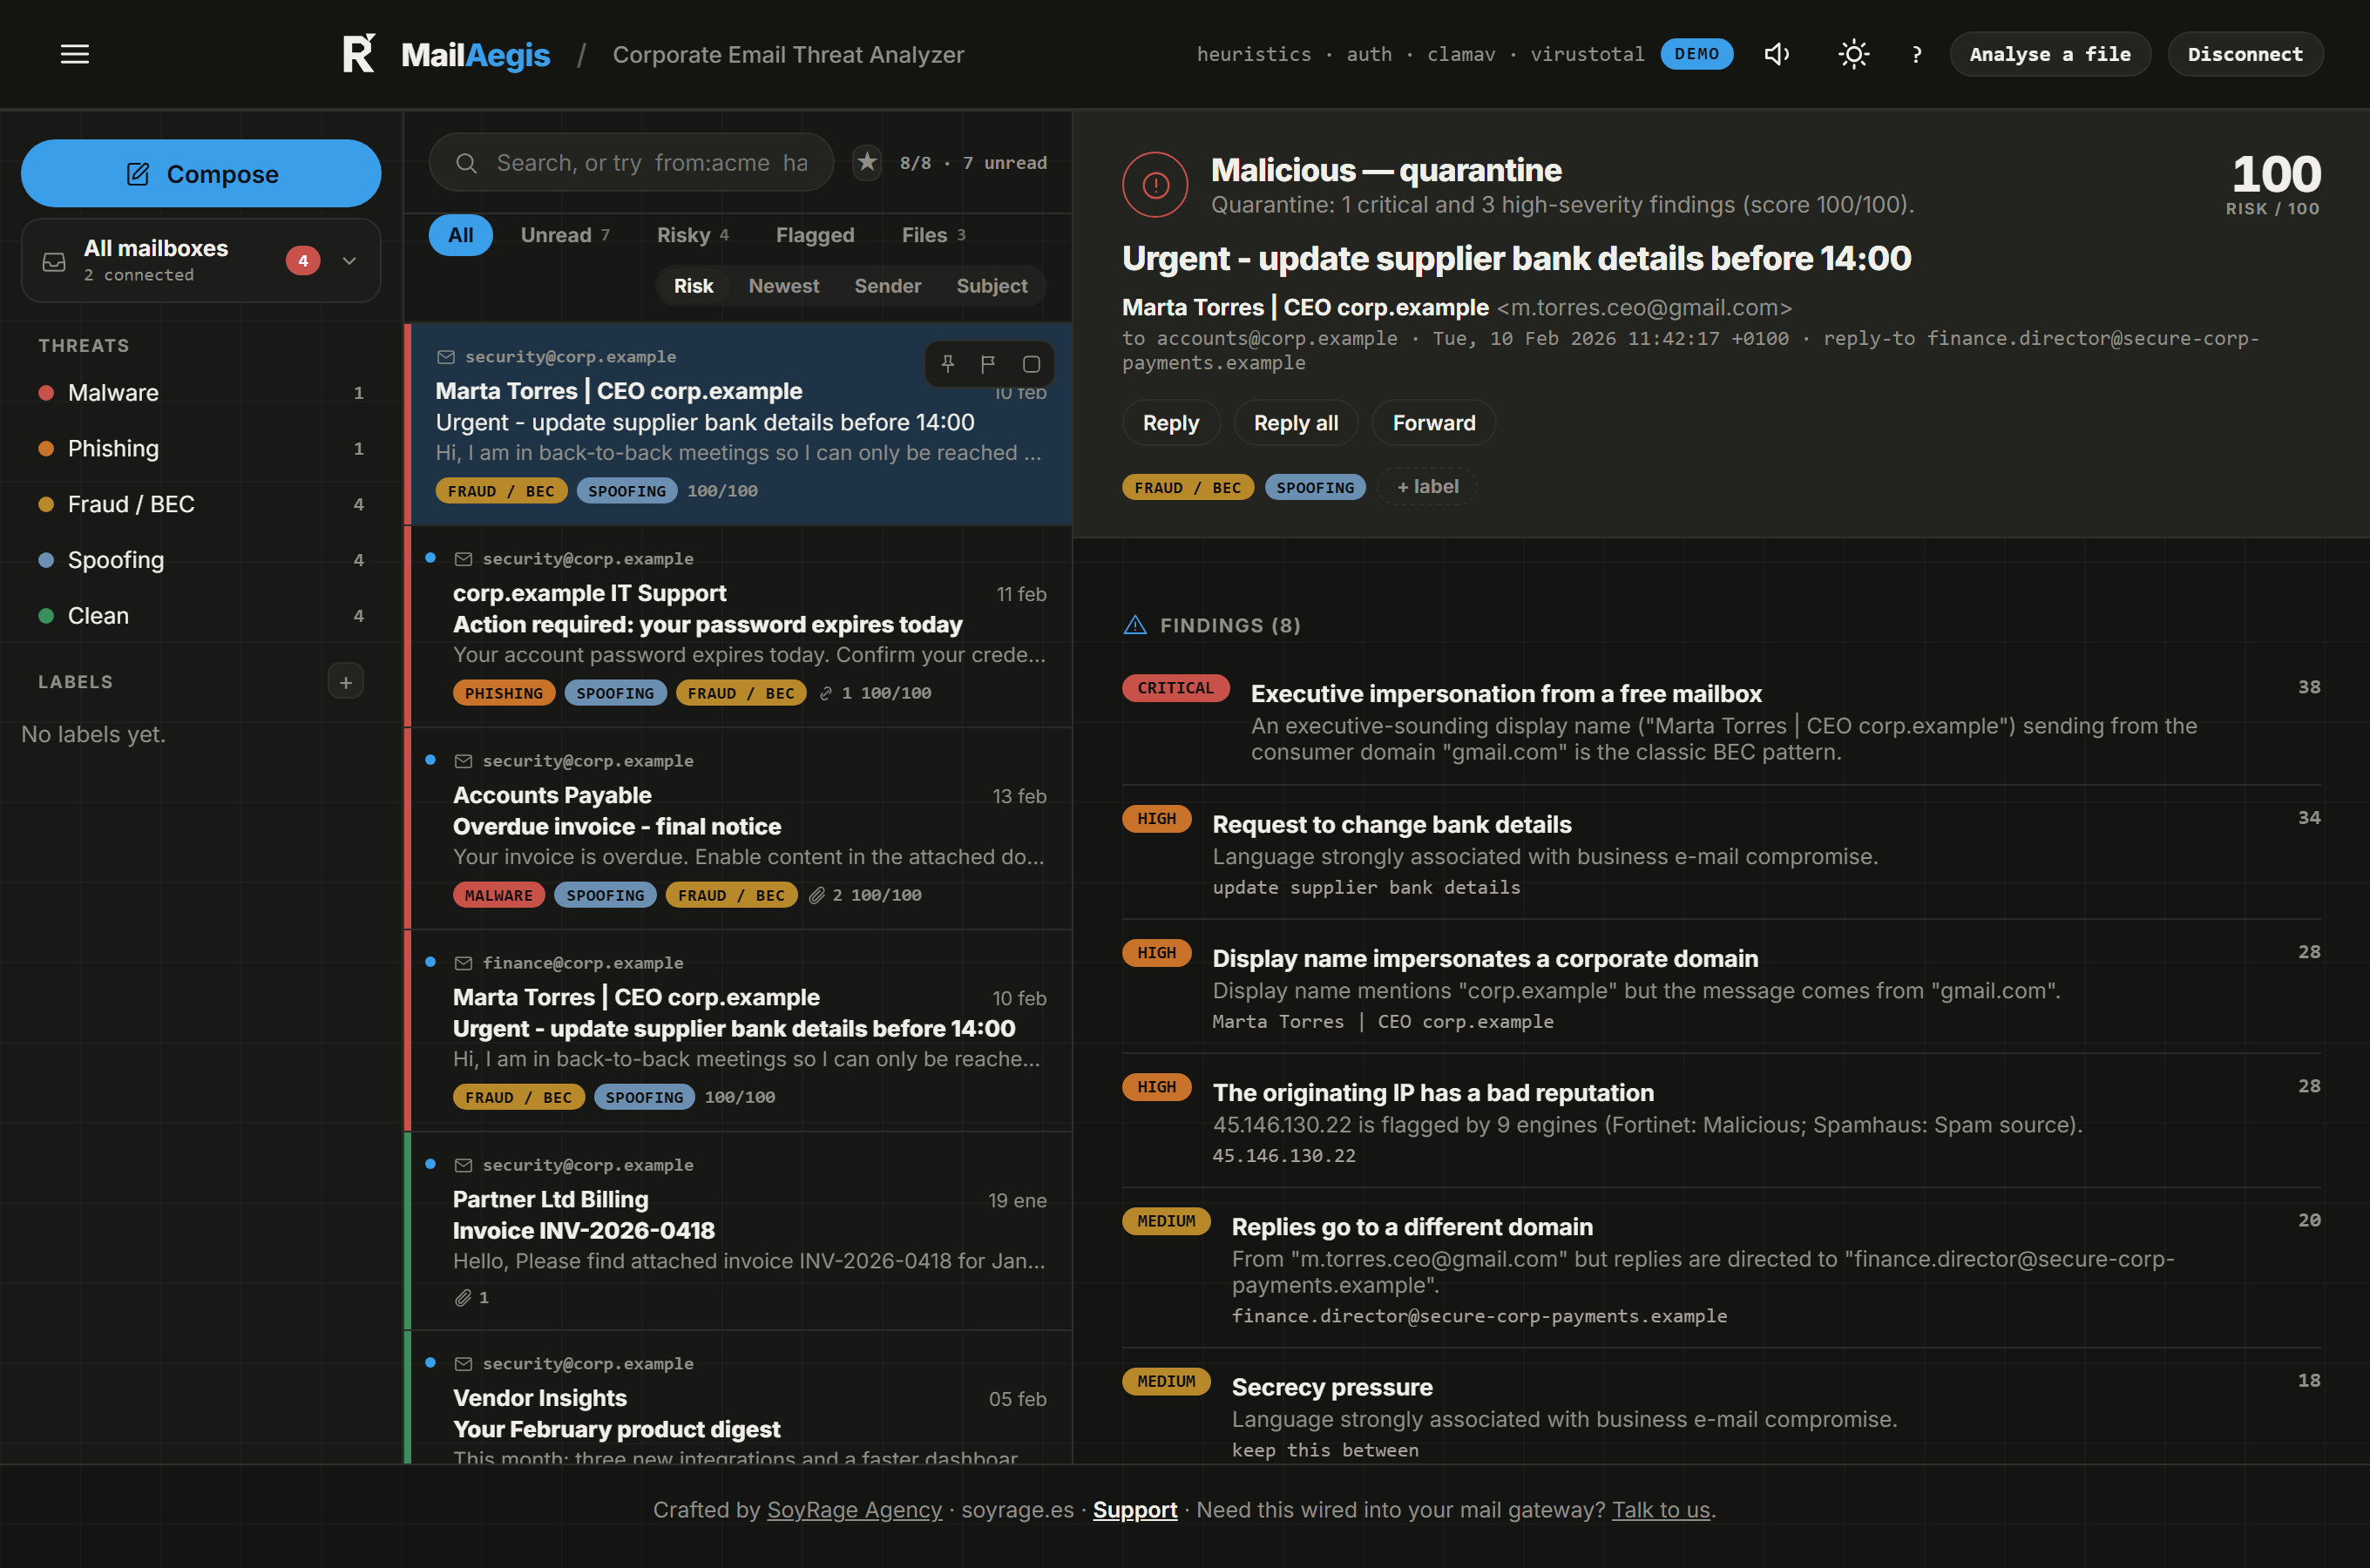Open the corp.example IT Support email
The image size is (2370, 1568).
pos(740,626)
